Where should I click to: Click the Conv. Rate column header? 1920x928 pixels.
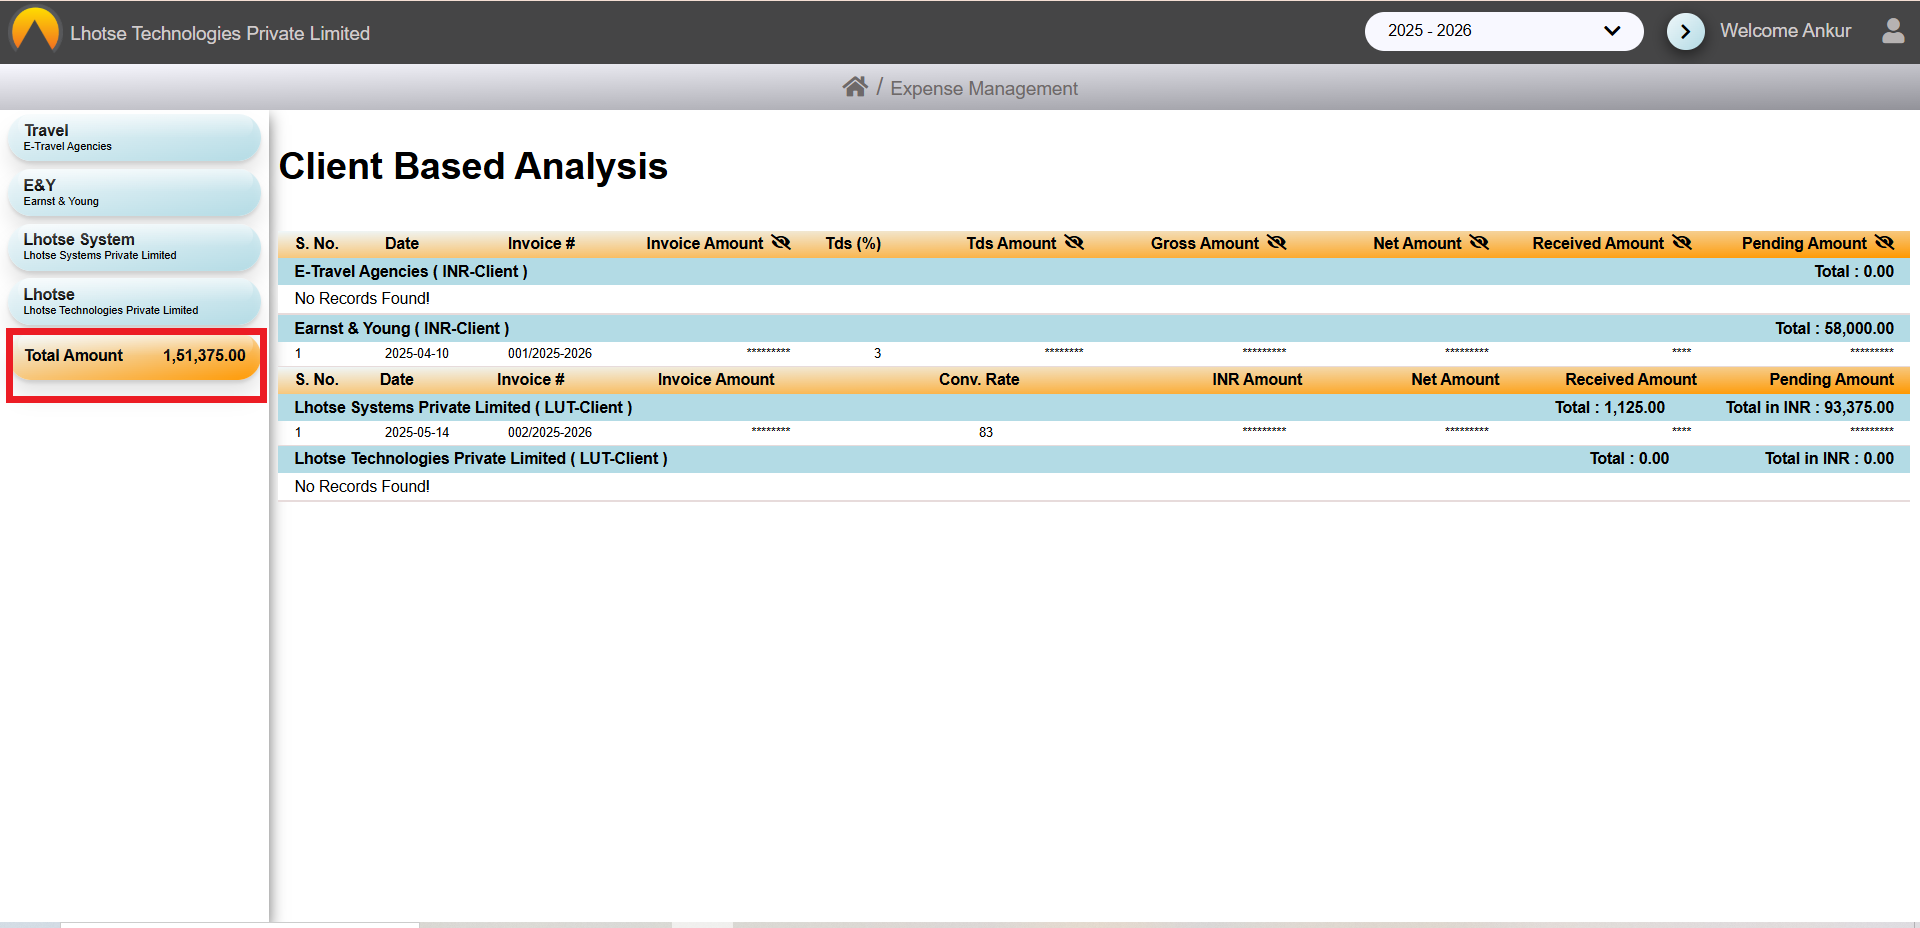pyautogui.click(x=979, y=379)
